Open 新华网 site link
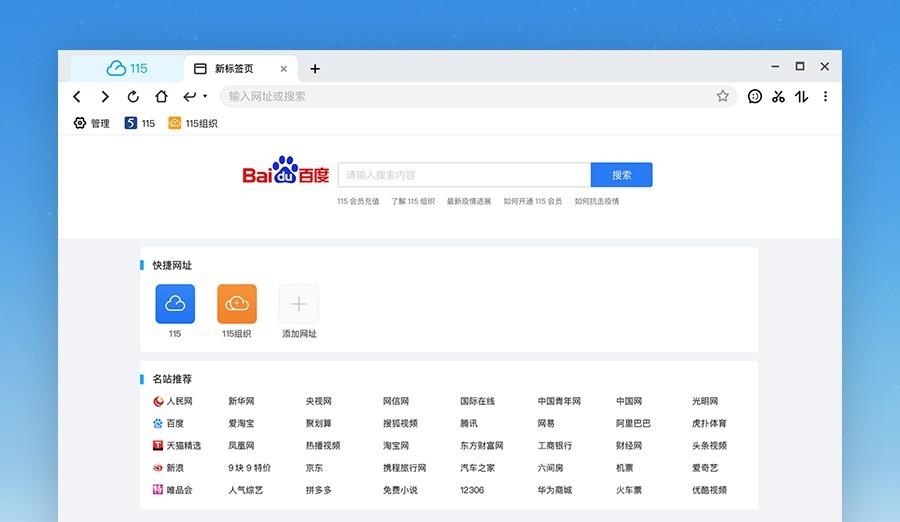The height and width of the screenshot is (522, 900). [x=241, y=401]
